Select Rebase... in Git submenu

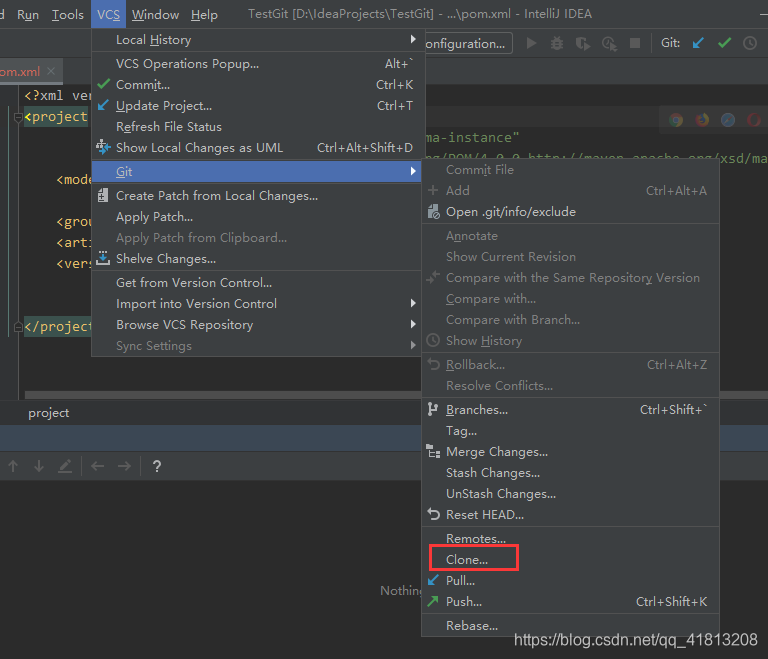(x=571, y=626)
